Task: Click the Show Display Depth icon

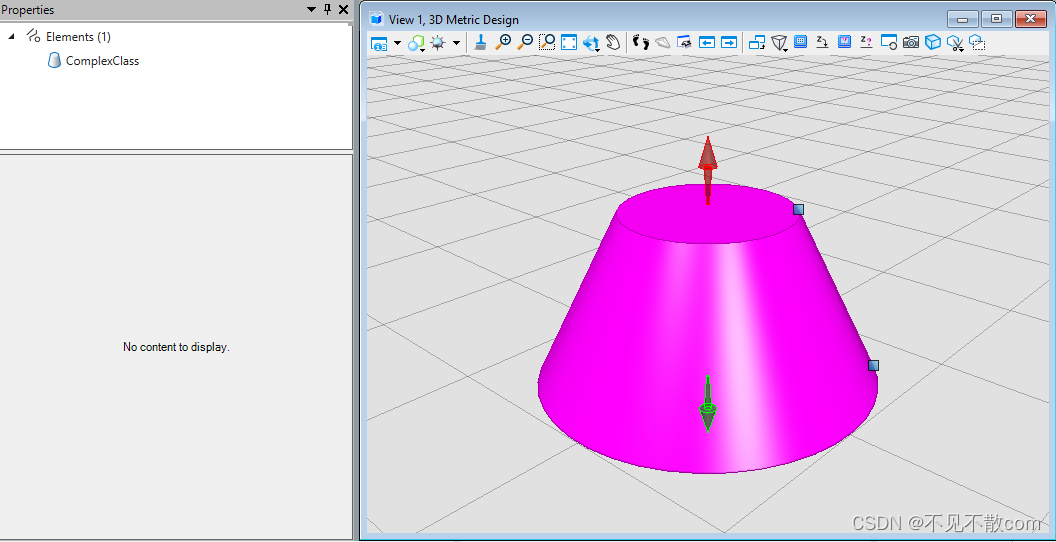Action: click(x=845, y=42)
